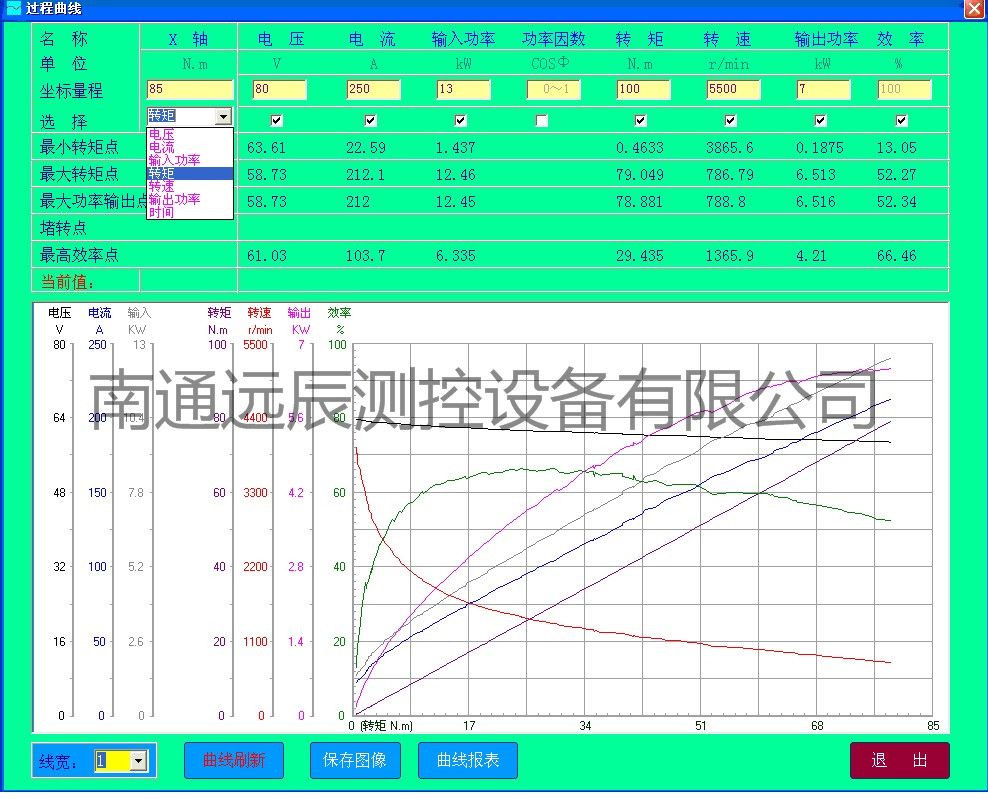
Task: Collapse the X轴 selection dropdown arrow
Action: coord(223,117)
